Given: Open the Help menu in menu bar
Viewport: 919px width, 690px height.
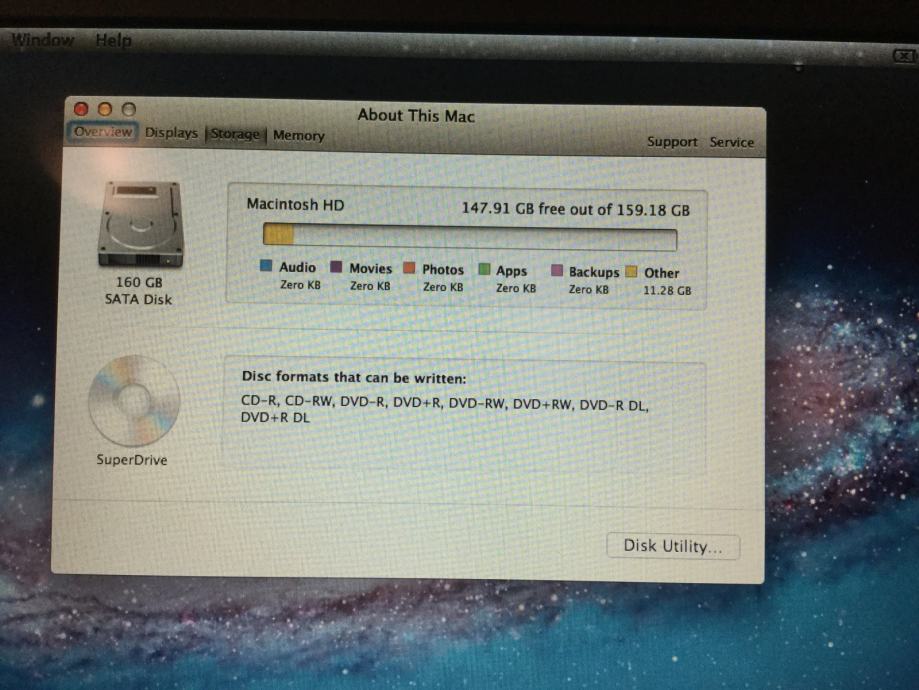Looking at the screenshot, I should (x=114, y=40).
